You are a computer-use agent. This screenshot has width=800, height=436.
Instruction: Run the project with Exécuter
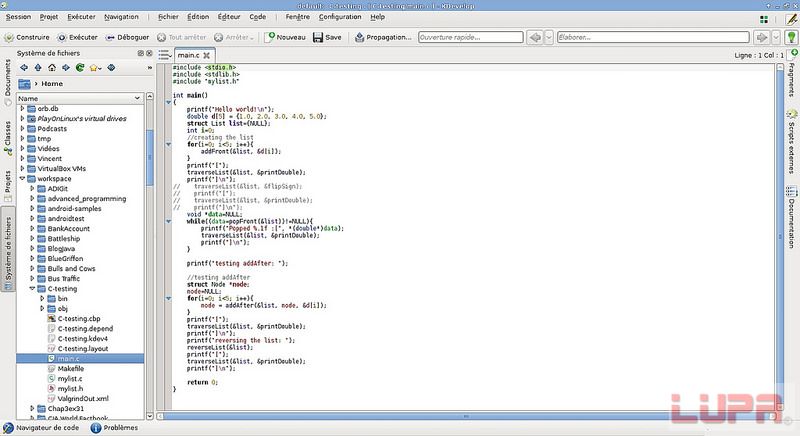click(x=78, y=37)
